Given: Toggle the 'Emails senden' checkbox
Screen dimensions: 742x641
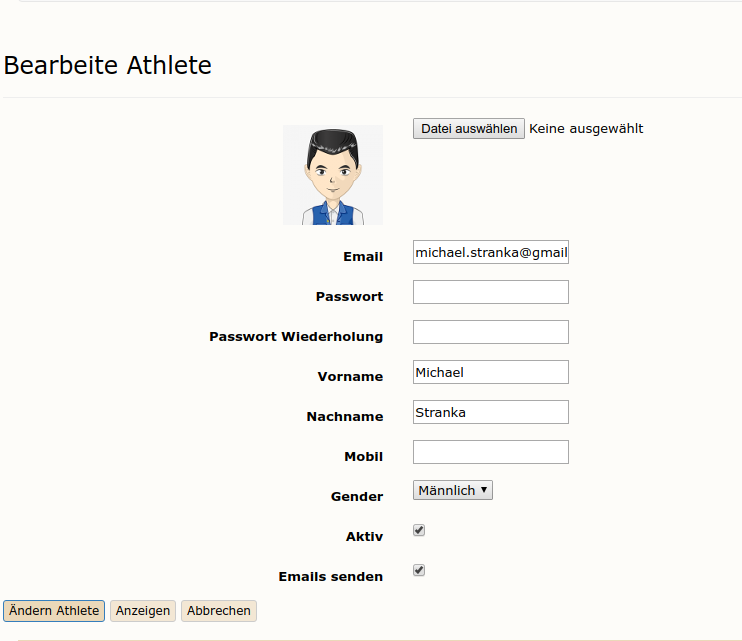Looking at the screenshot, I should [419, 570].
